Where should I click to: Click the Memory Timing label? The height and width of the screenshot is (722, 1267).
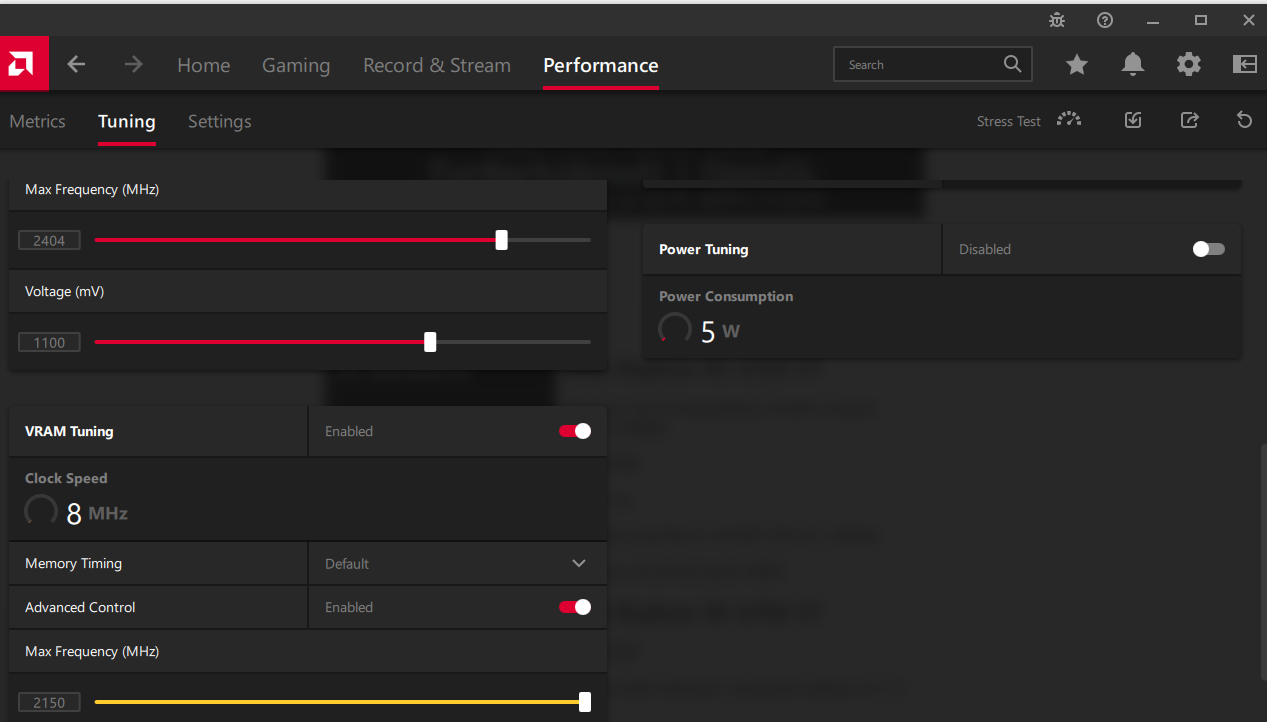tap(73, 564)
